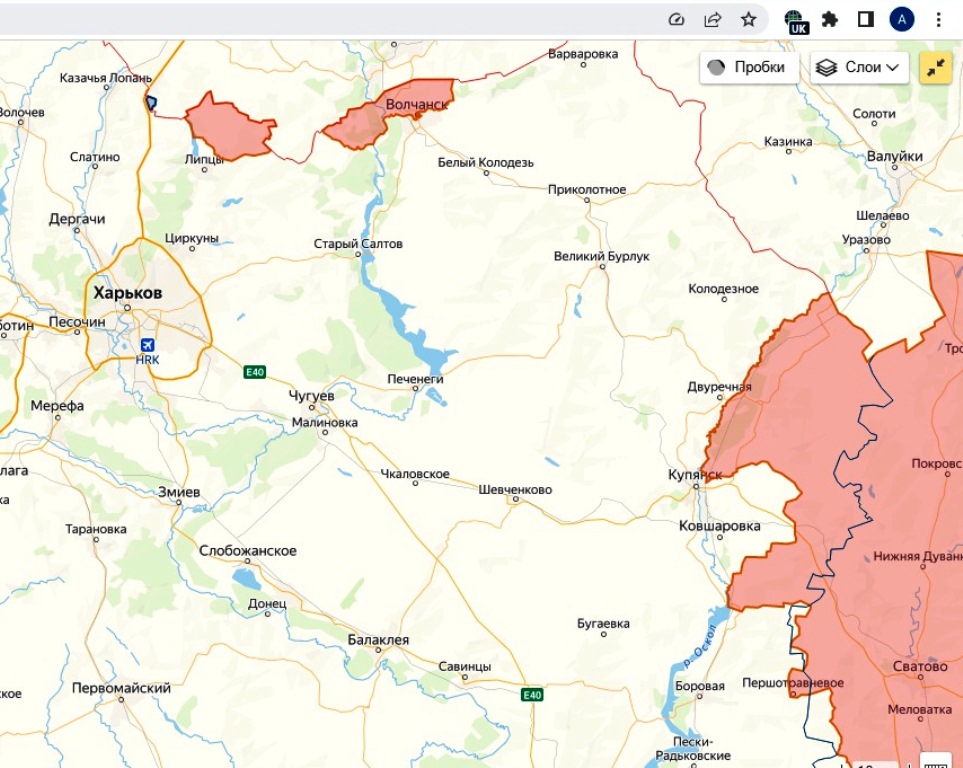This screenshot has height=768, width=963.
Task: Open the Extensions puzzle icon
Action: point(830,20)
